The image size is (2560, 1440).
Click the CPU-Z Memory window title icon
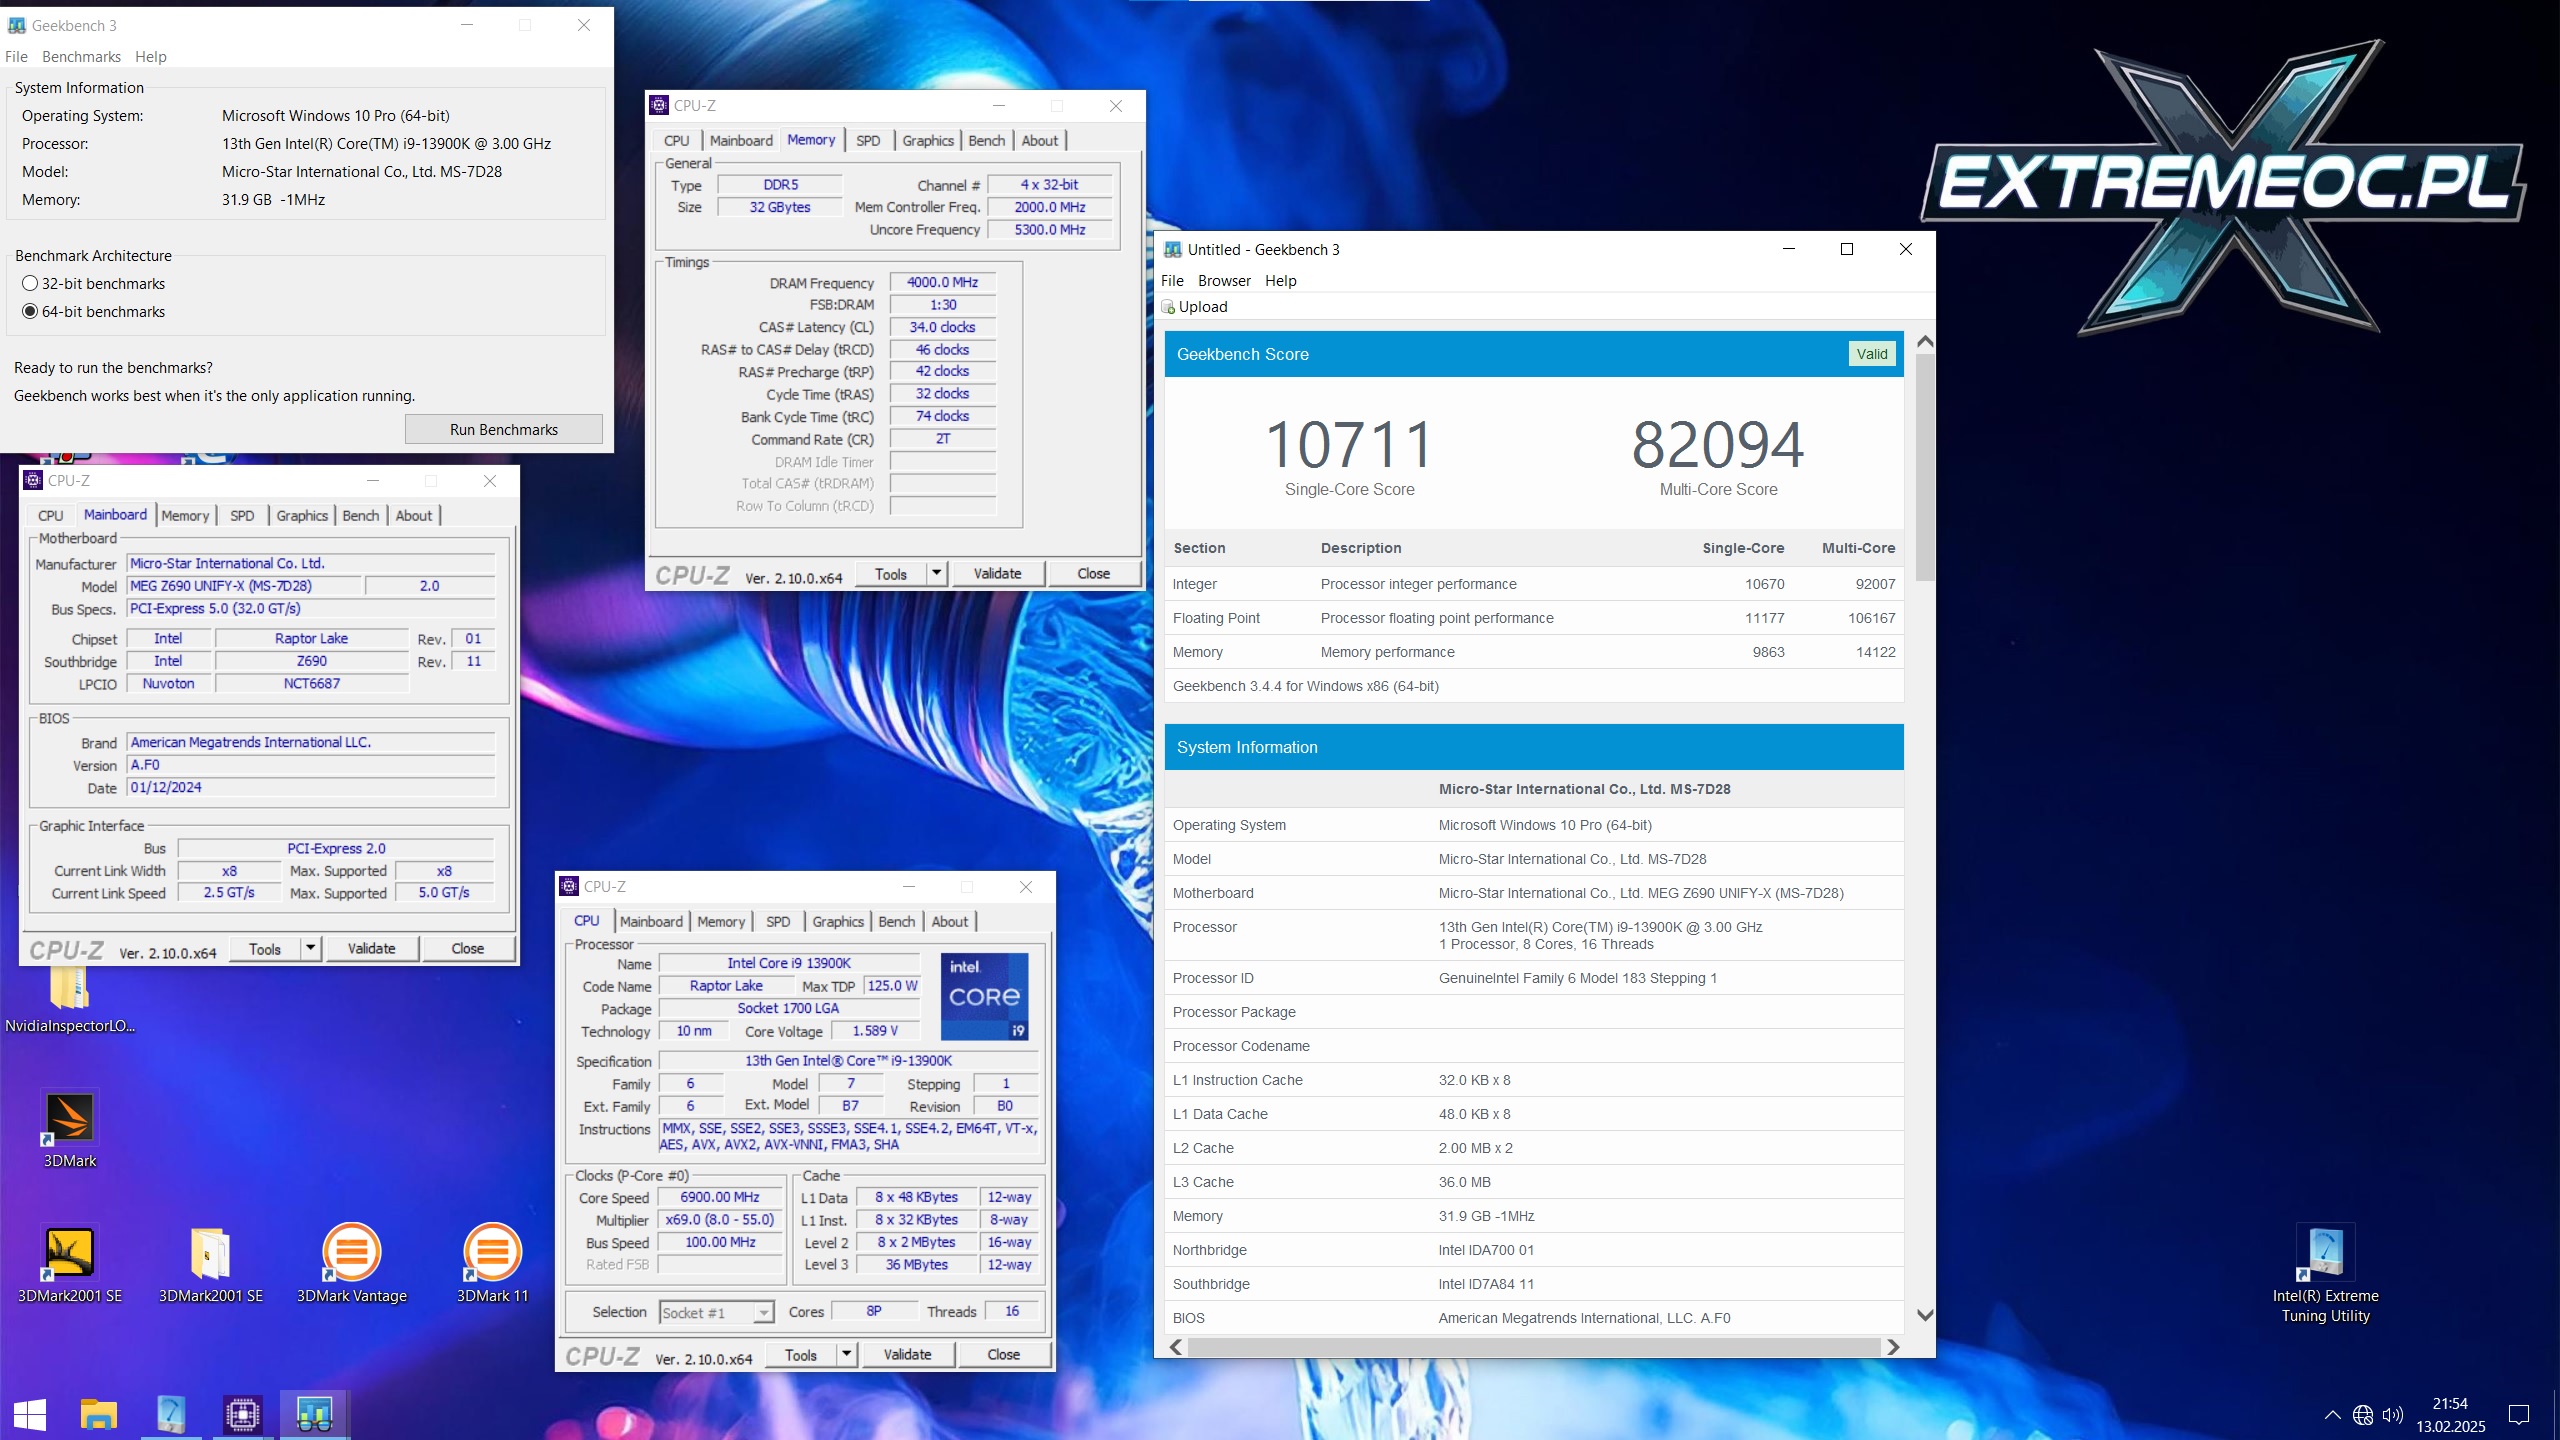tap(659, 105)
